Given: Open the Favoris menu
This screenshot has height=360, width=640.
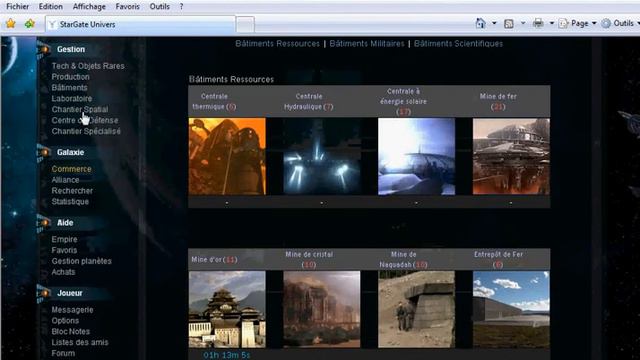Looking at the screenshot, I should click(x=127, y=7).
